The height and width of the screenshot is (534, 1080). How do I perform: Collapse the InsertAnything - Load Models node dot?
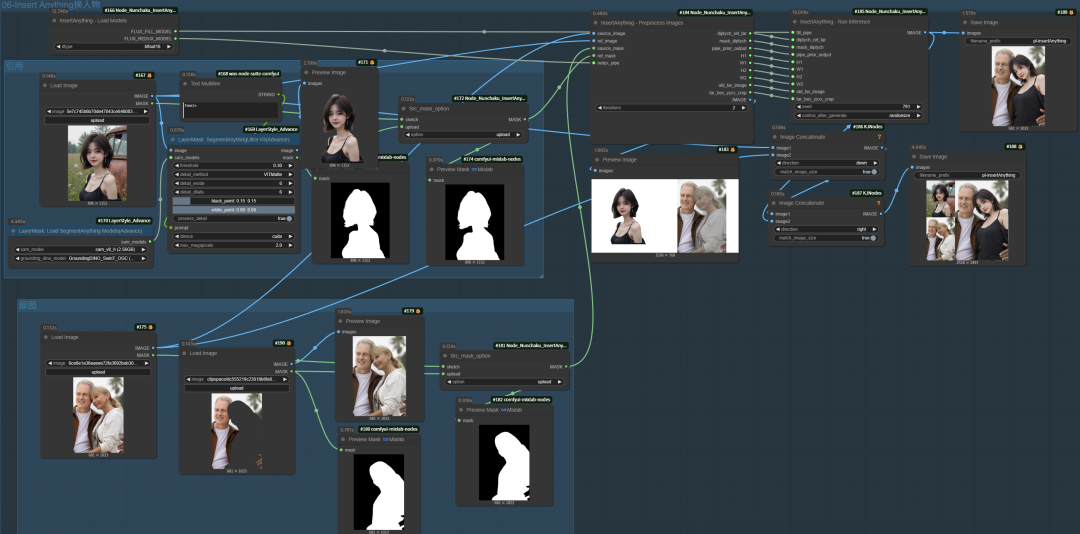tap(55, 20)
